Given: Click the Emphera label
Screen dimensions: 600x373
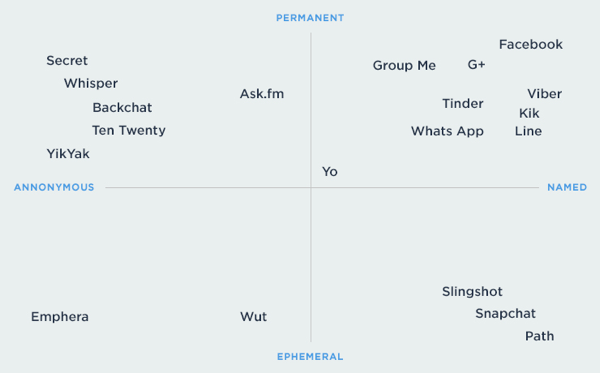Looking at the screenshot, I should [x=60, y=317].
